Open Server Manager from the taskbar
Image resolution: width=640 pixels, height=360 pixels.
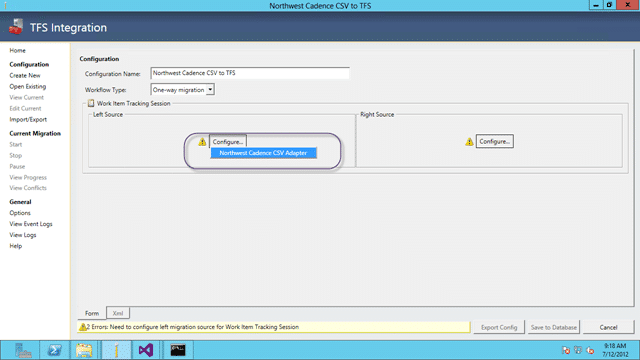(23, 350)
